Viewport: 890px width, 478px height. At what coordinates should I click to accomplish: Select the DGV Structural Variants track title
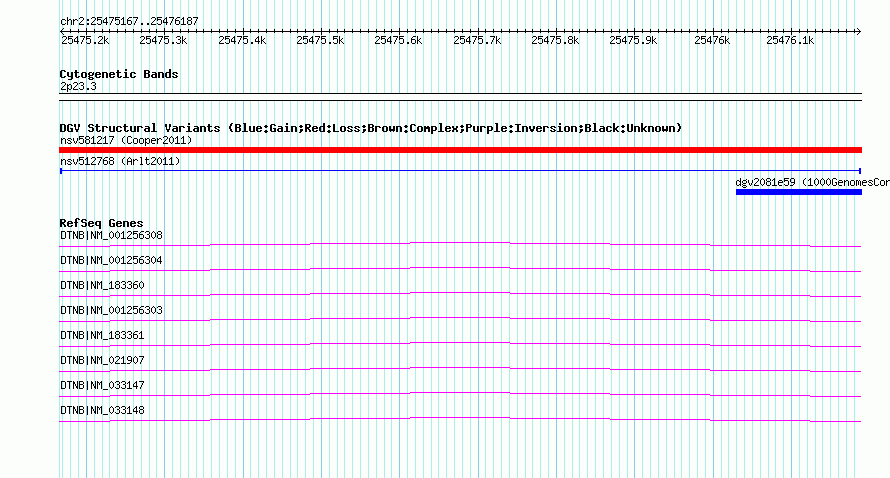(x=371, y=128)
